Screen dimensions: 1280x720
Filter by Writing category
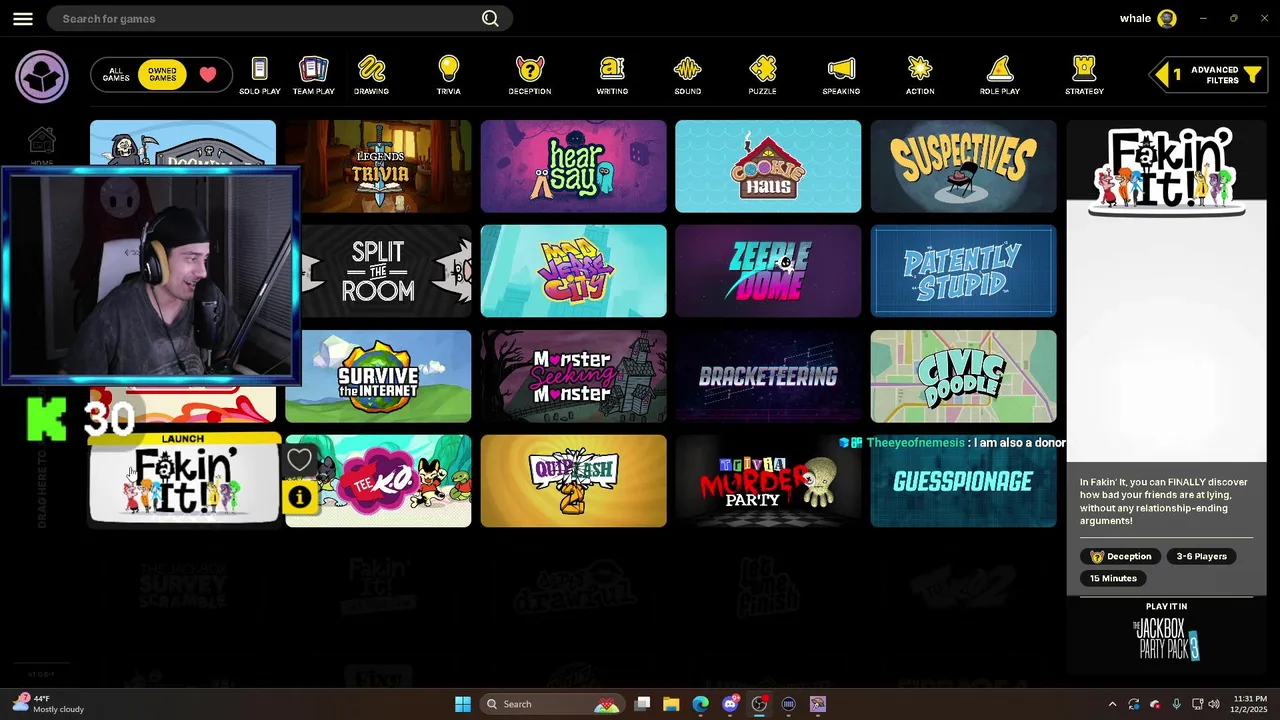click(612, 76)
